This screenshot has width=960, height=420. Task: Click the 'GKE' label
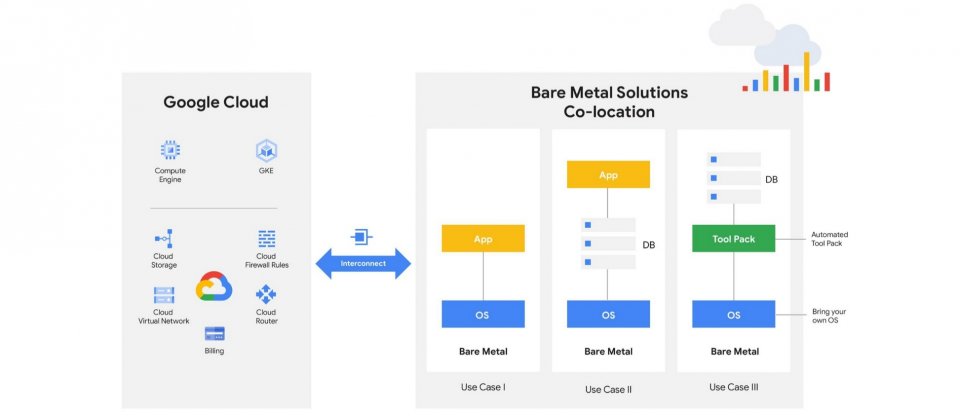(266, 171)
